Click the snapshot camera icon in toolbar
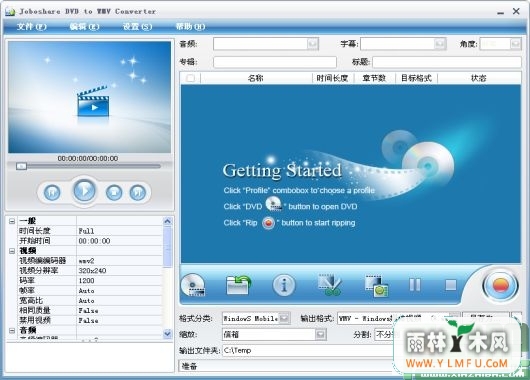The image size is (530, 380). pos(377,286)
